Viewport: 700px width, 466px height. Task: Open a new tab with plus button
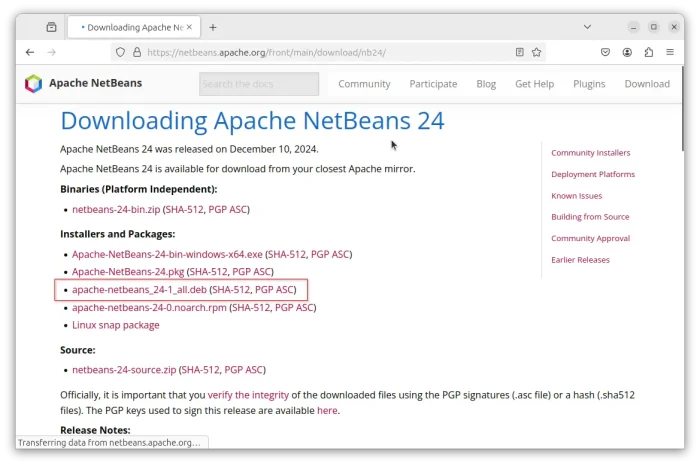(213, 27)
